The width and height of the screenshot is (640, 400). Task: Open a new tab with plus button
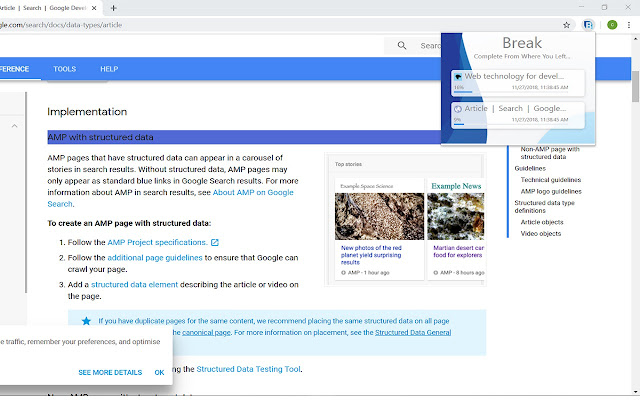tap(113, 8)
